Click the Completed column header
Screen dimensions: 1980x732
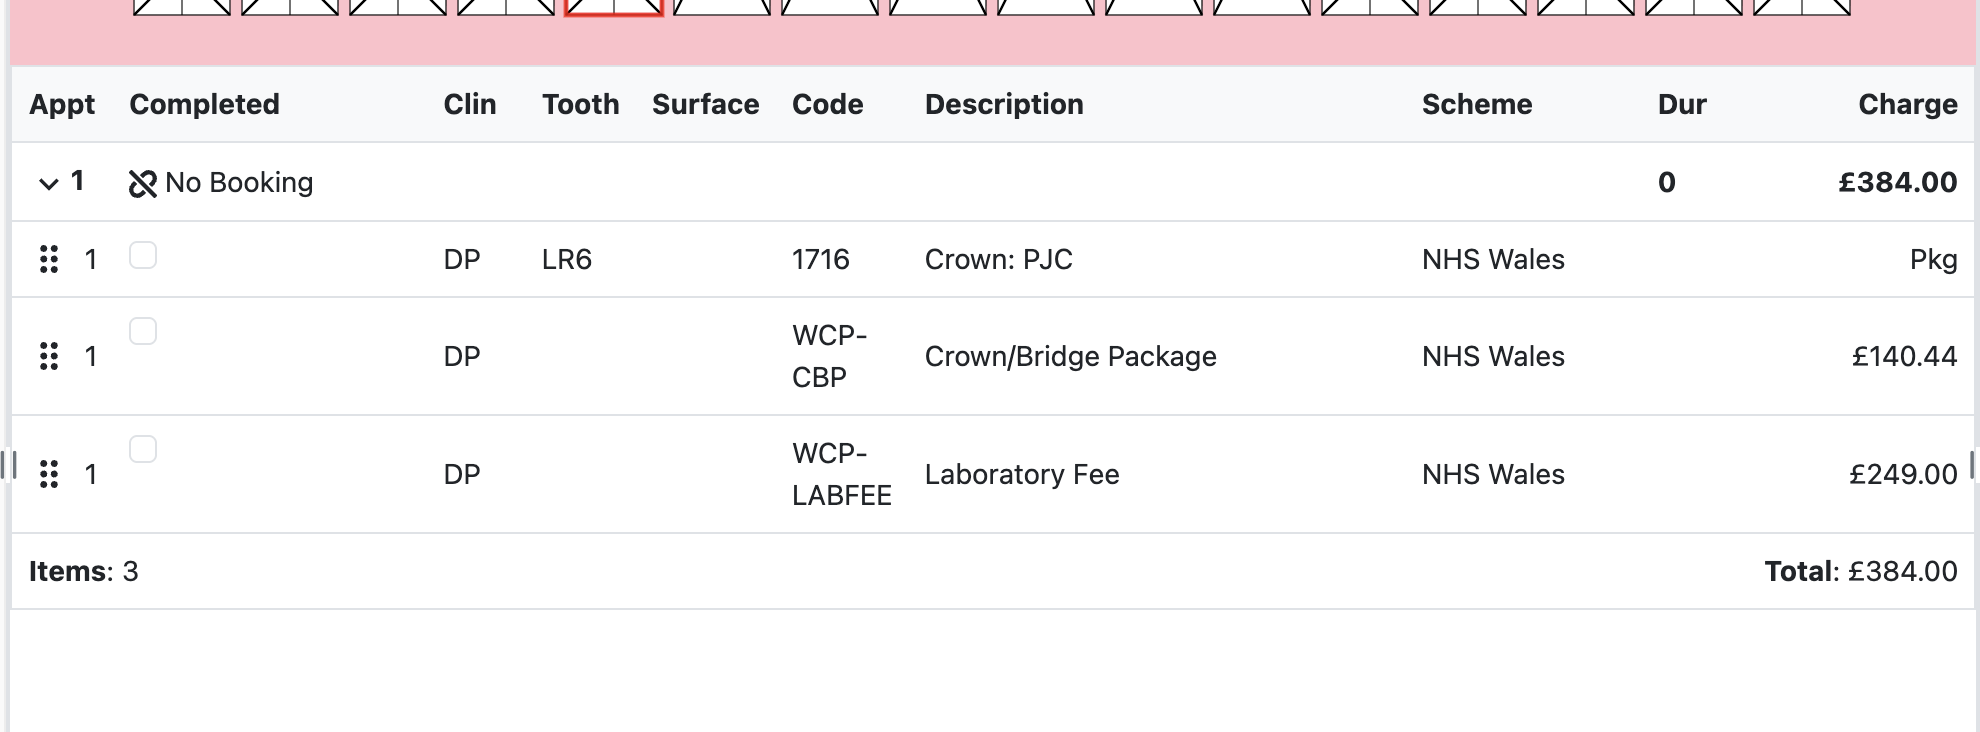click(204, 104)
